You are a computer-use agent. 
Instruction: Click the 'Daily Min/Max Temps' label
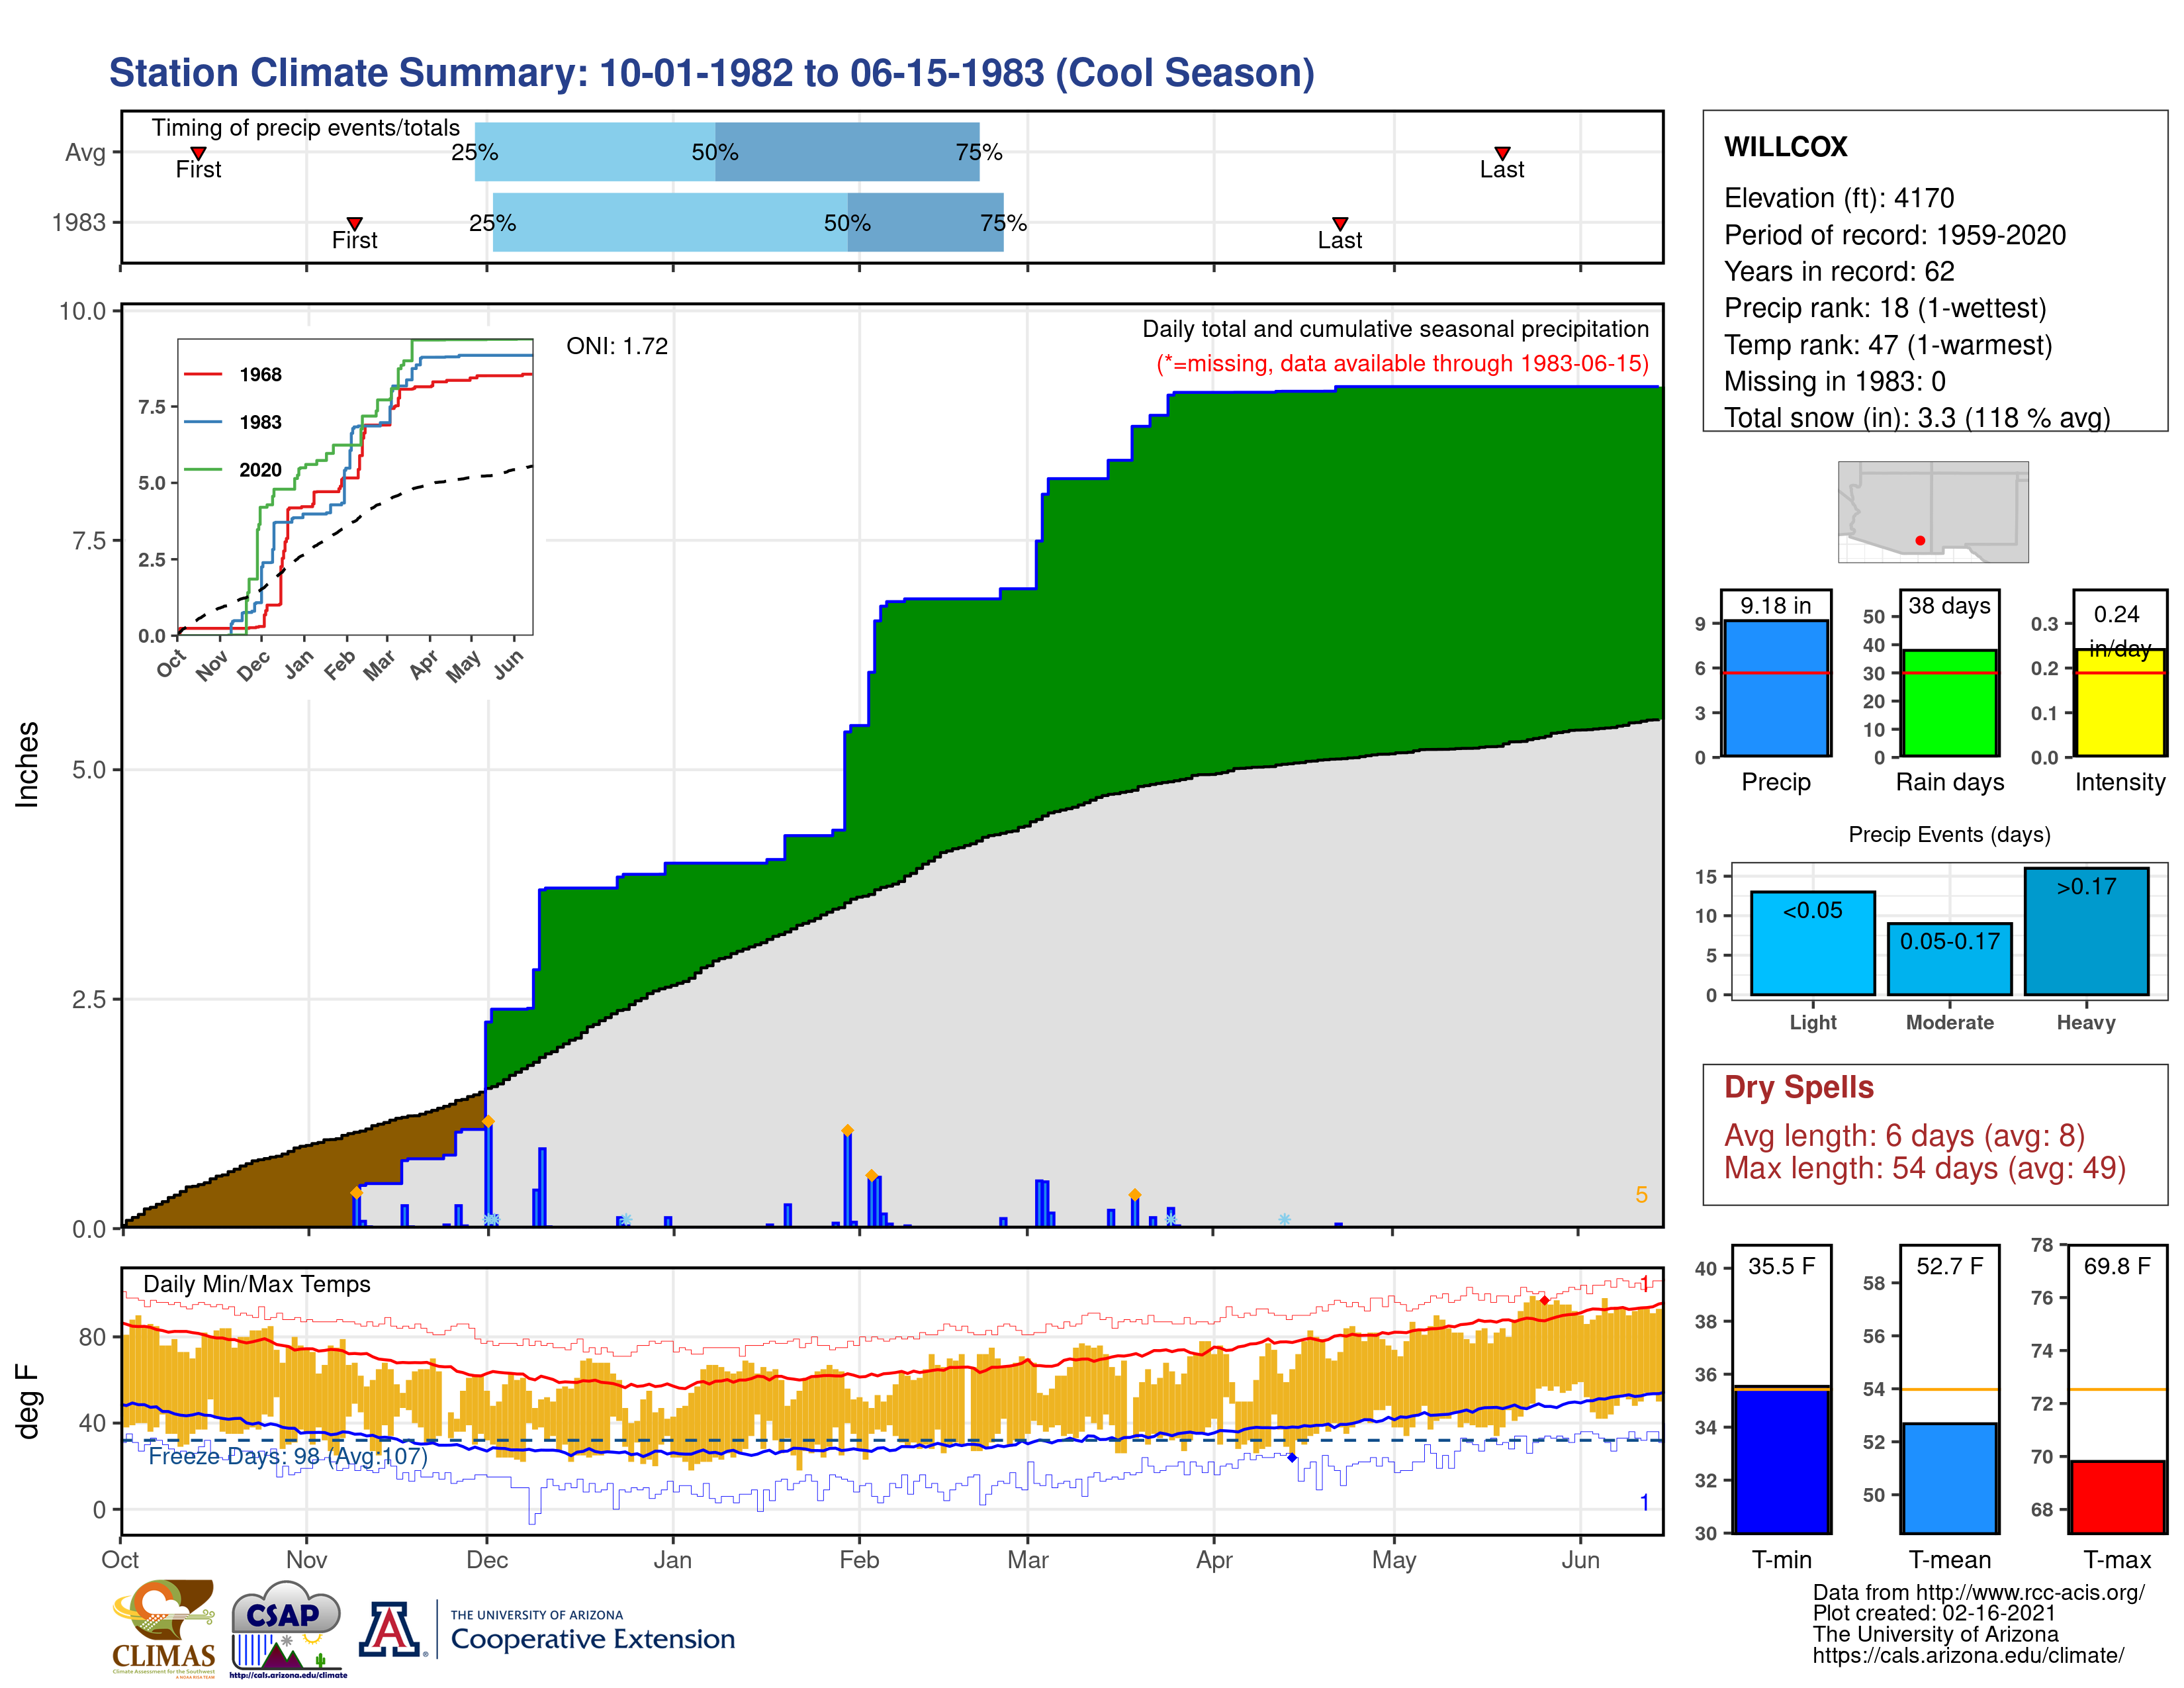[x=257, y=1284]
